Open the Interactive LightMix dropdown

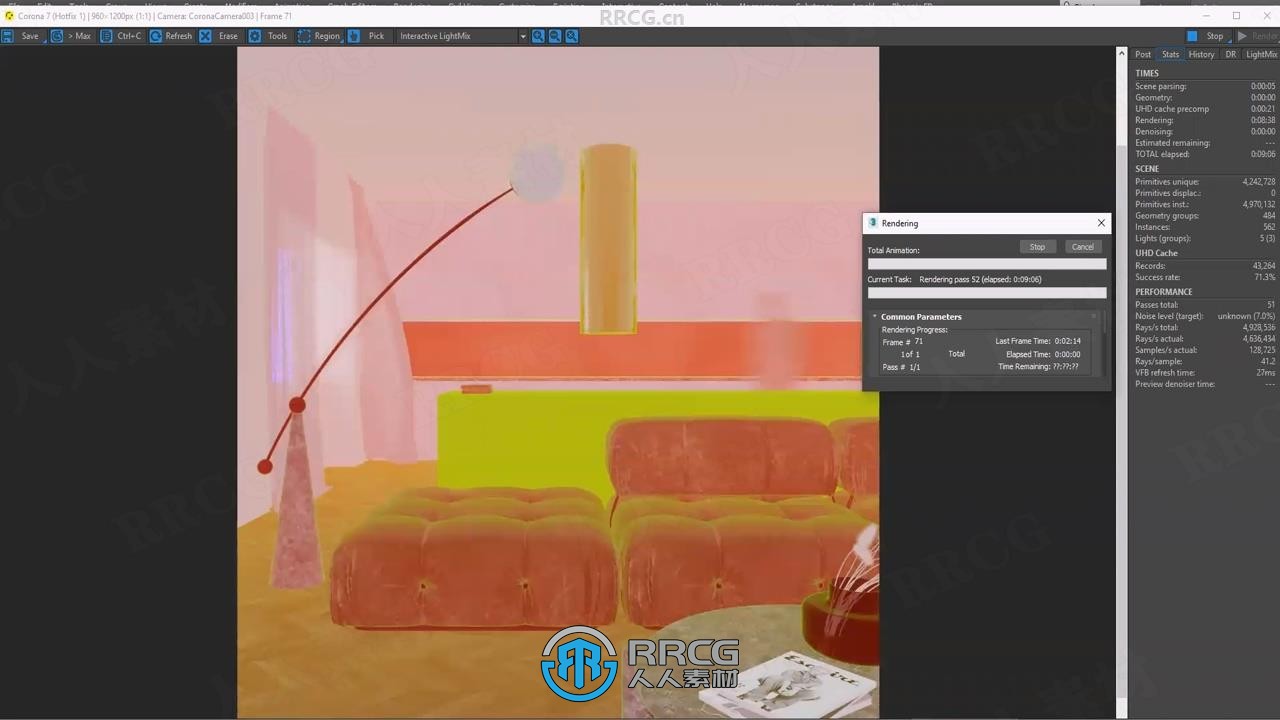pos(462,36)
